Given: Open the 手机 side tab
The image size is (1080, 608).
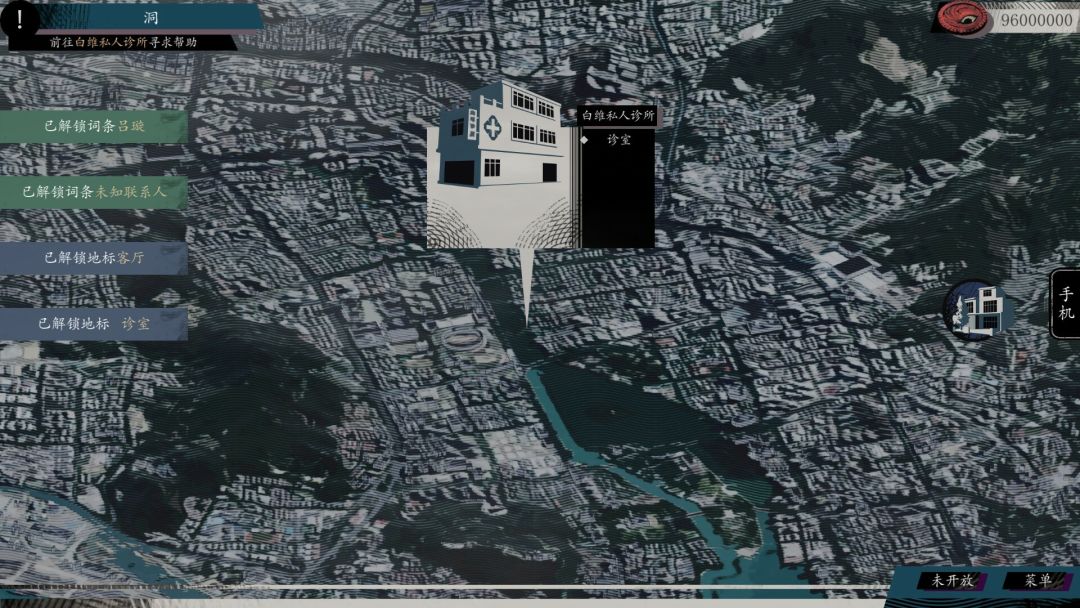Looking at the screenshot, I should tap(1065, 304).
